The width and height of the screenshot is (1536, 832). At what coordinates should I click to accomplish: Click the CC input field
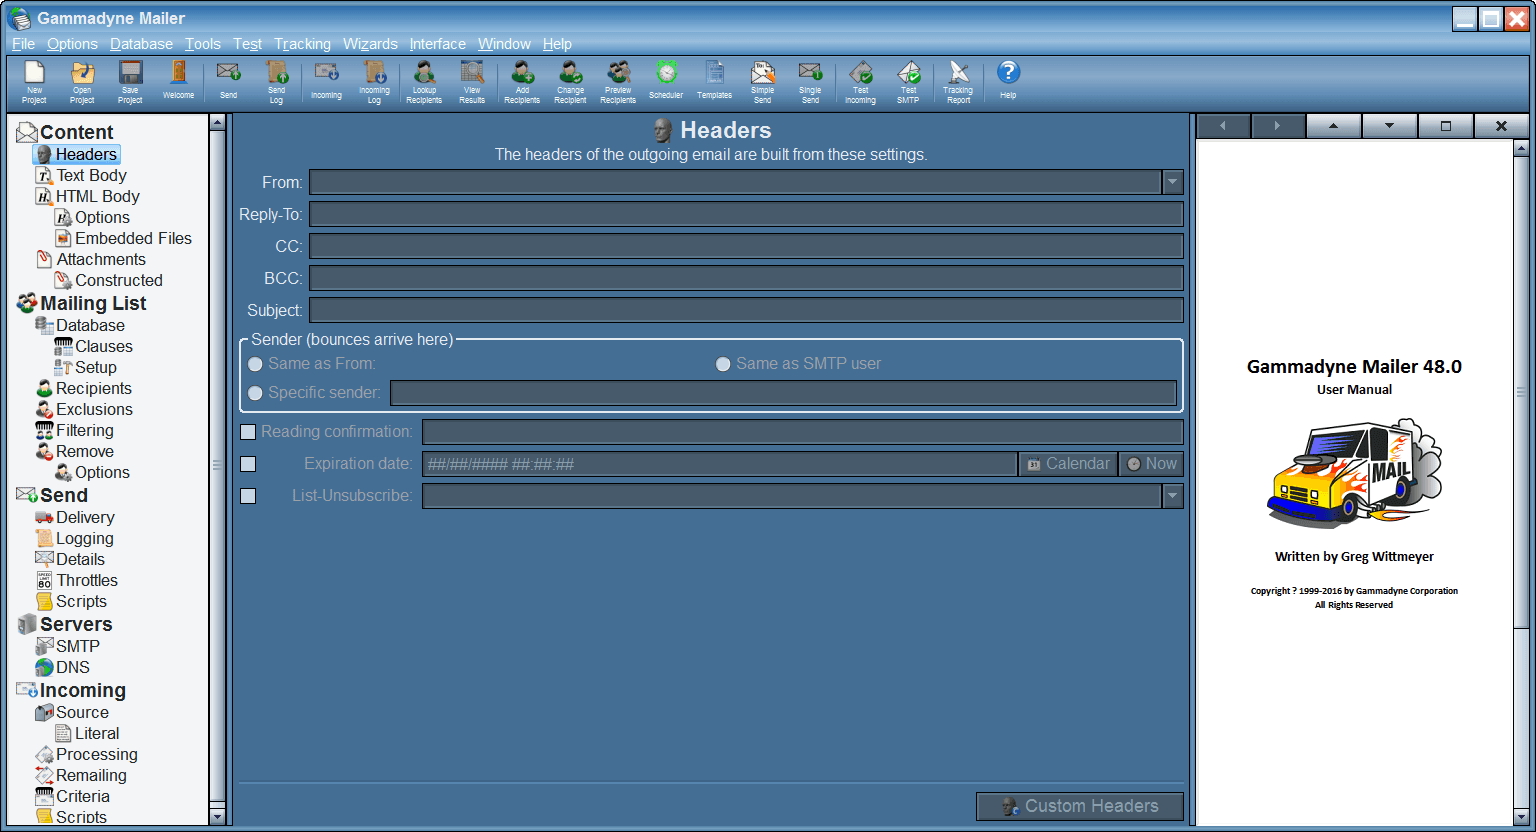(x=746, y=246)
